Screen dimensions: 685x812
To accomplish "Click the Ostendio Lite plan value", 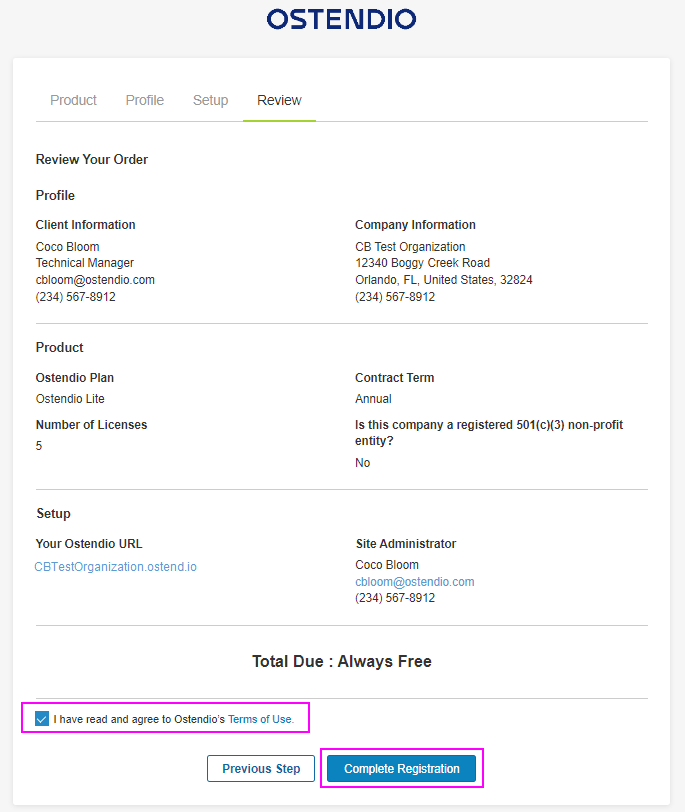I will pos(70,399).
